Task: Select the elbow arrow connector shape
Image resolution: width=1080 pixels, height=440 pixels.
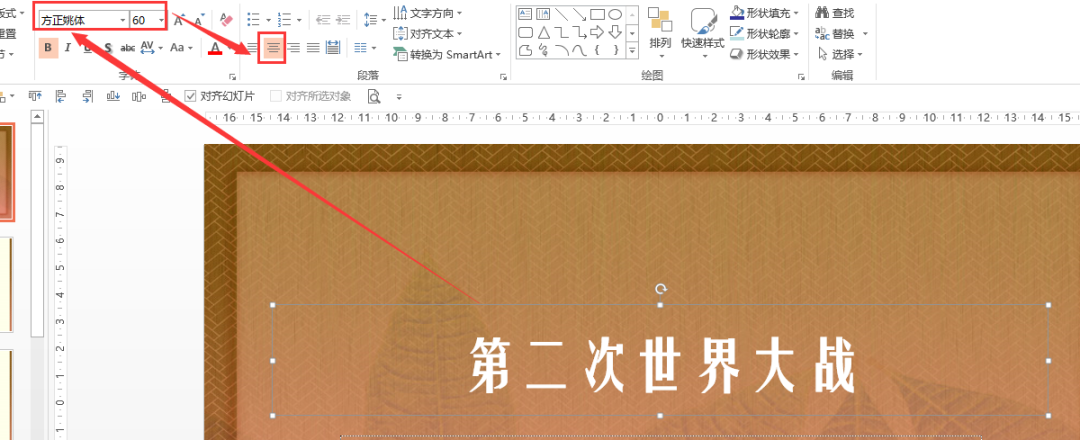Action: pyautogui.click(x=579, y=32)
